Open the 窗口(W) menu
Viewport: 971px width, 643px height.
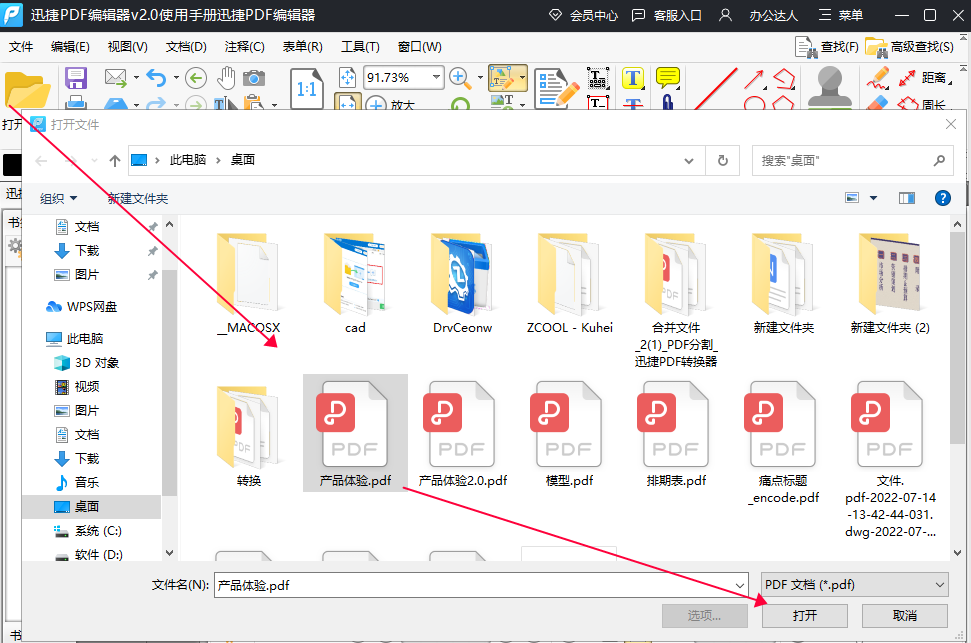pyautogui.click(x=419, y=47)
